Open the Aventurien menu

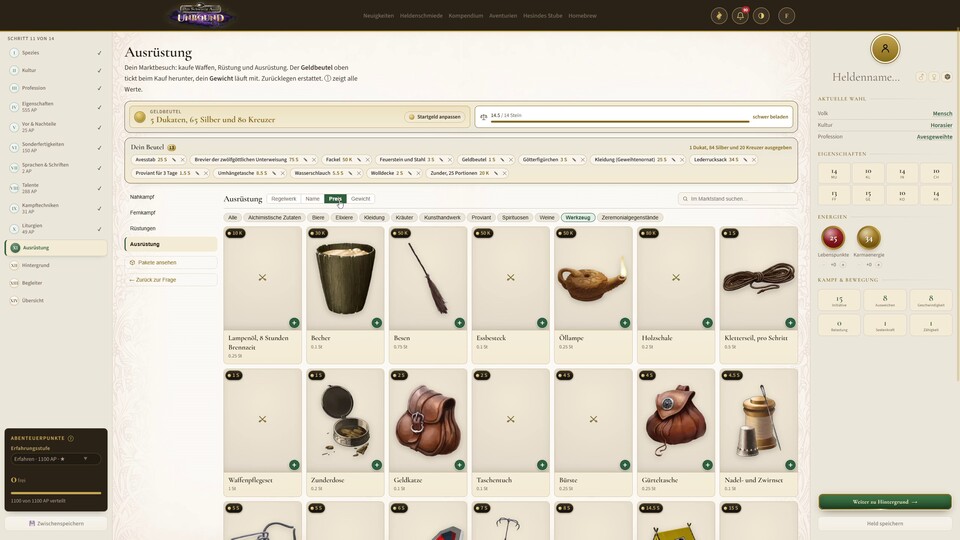coord(503,16)
